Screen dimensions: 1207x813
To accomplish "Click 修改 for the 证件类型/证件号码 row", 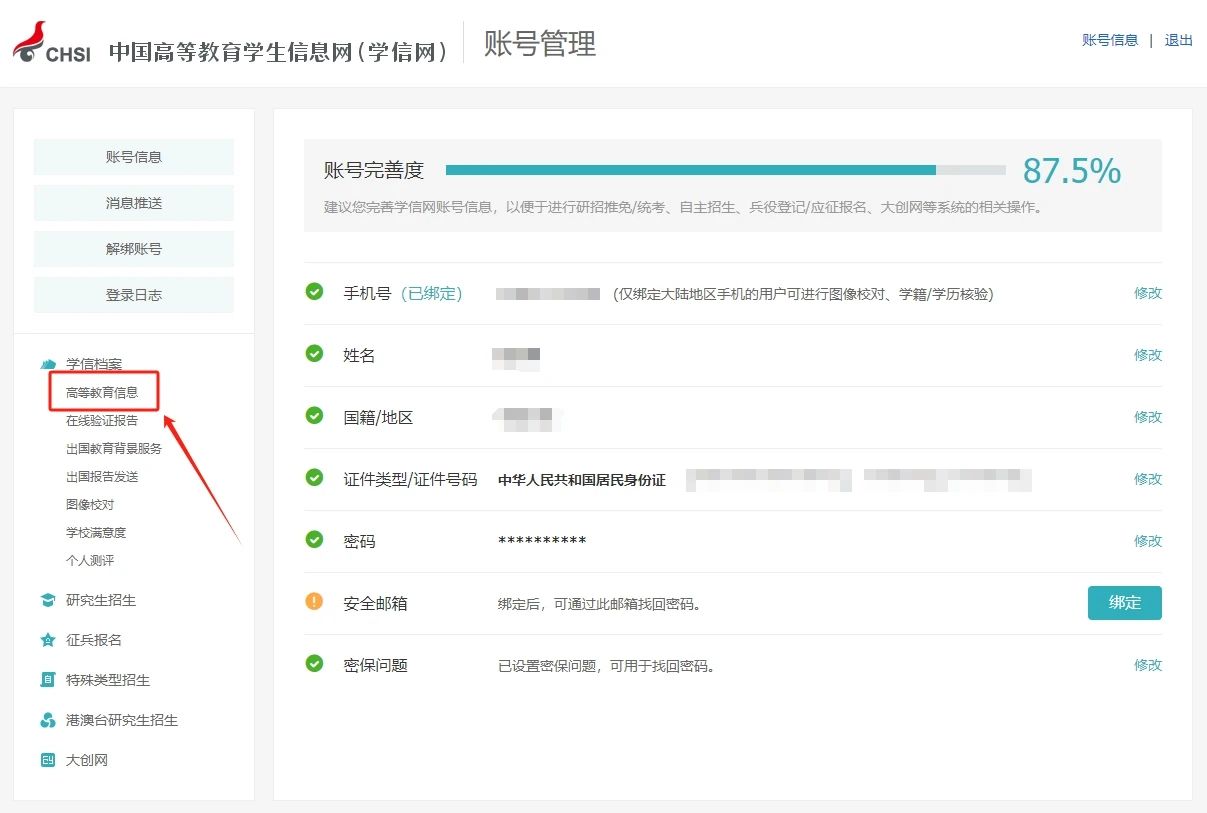I will click(x=1148, y=479).
